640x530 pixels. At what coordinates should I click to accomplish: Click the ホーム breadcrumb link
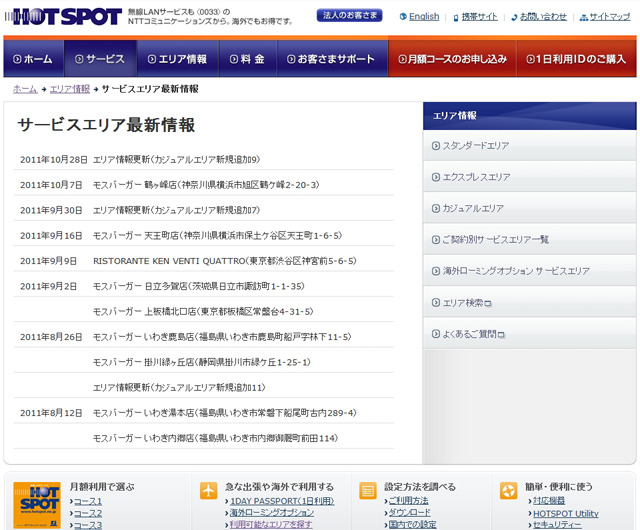coord(25,89)
